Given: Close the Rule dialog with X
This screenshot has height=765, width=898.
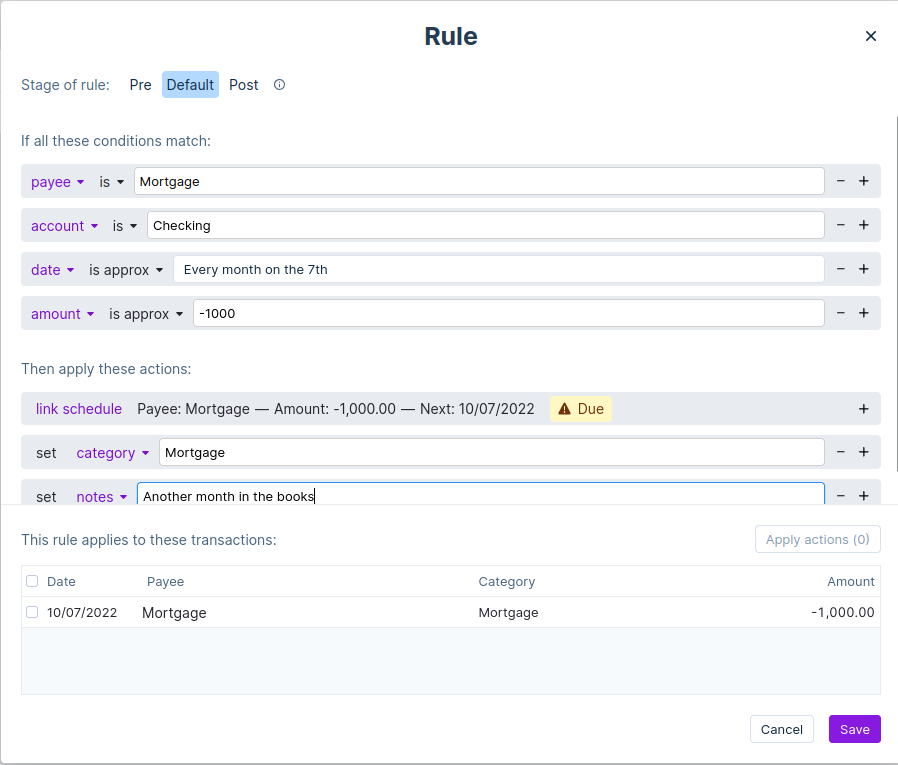Looking at the screenshot, I should point(870,36).
